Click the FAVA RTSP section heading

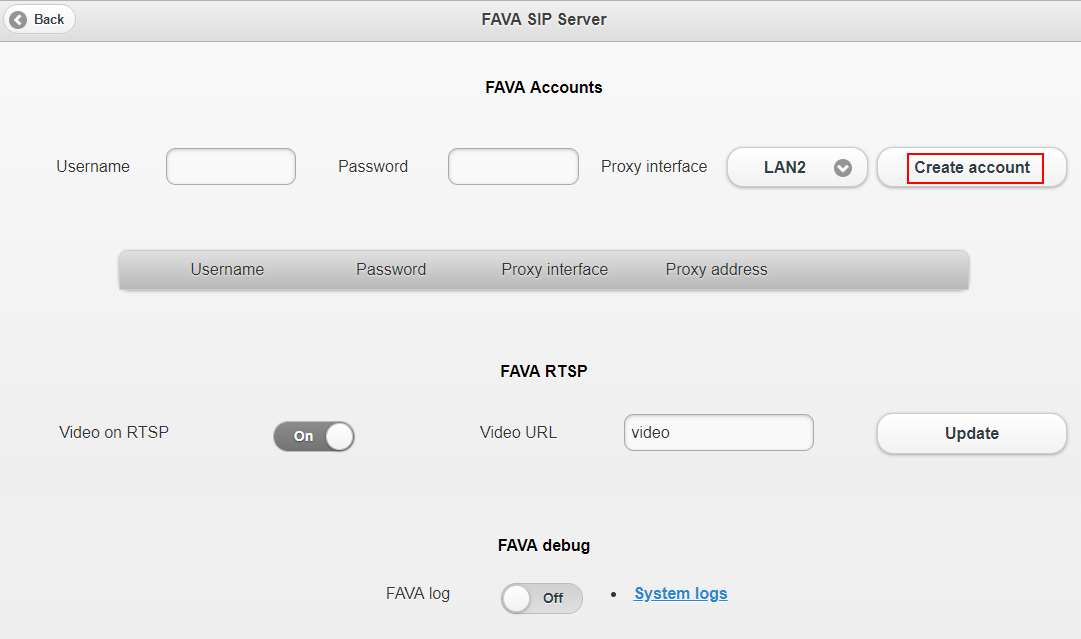point(543,371)
